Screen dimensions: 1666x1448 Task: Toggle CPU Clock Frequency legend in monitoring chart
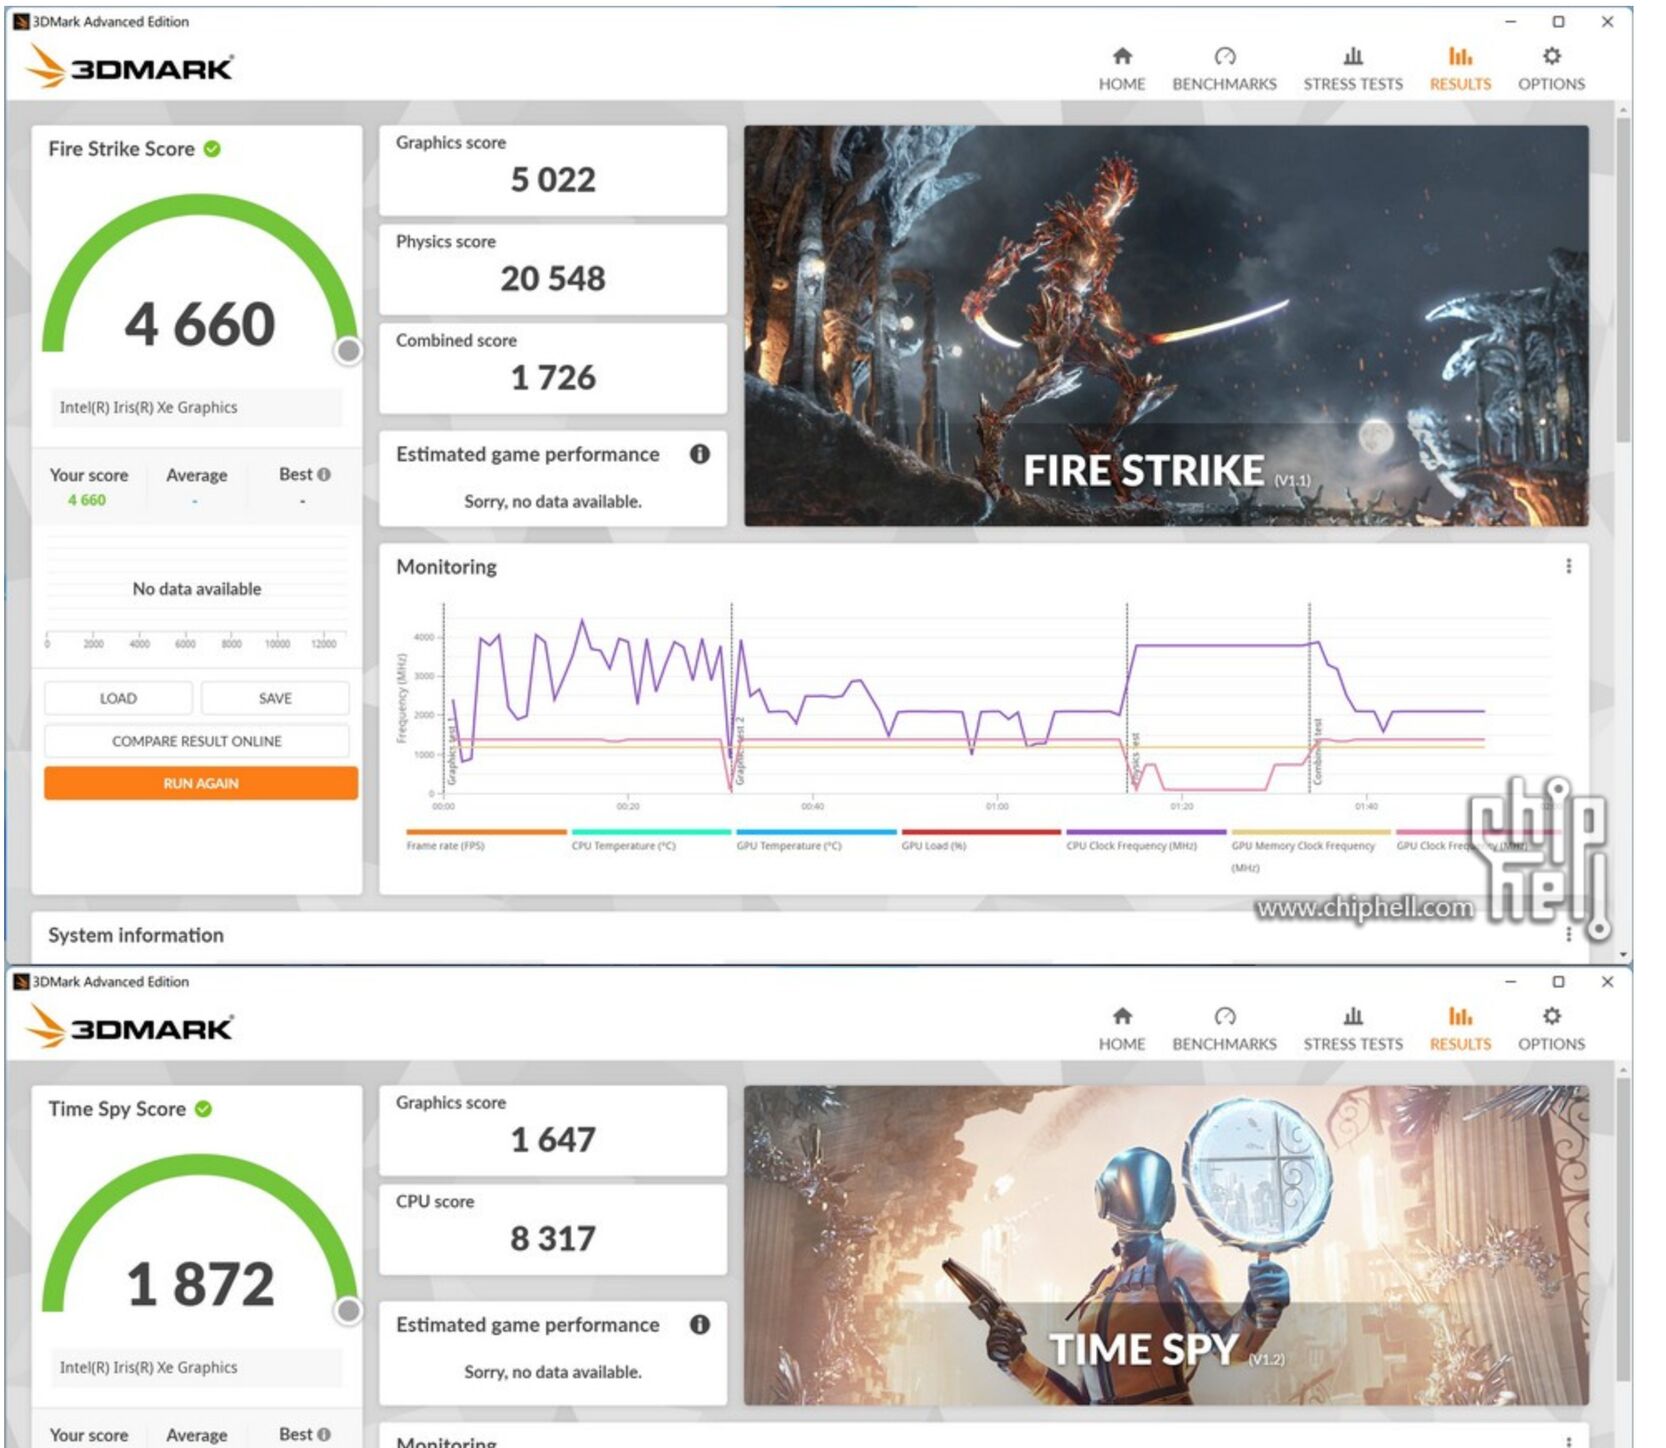coord(1146,840)
